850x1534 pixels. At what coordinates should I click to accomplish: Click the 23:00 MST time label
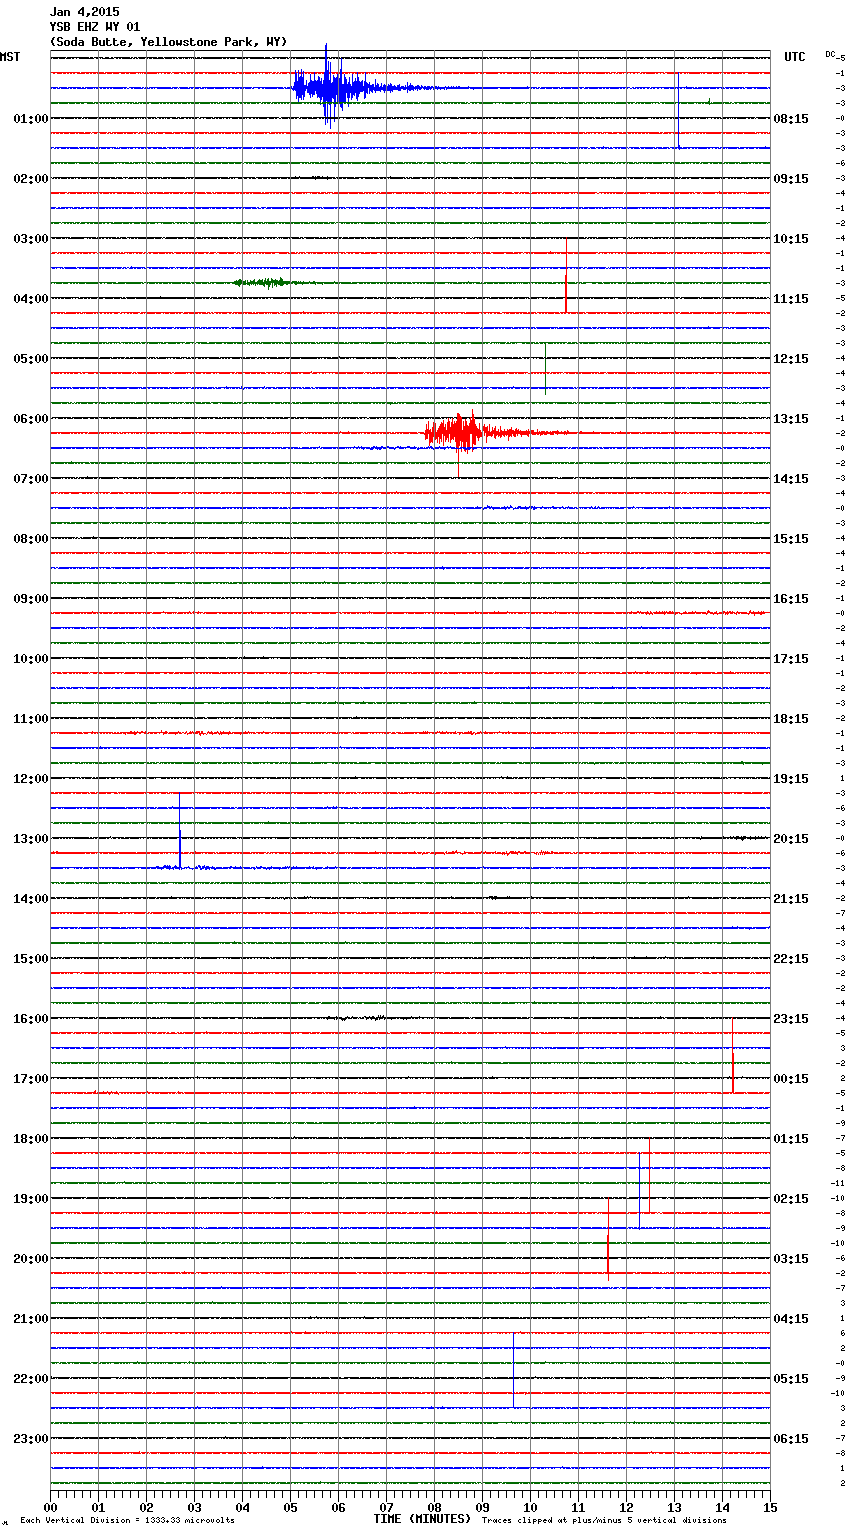[30, 1439]
